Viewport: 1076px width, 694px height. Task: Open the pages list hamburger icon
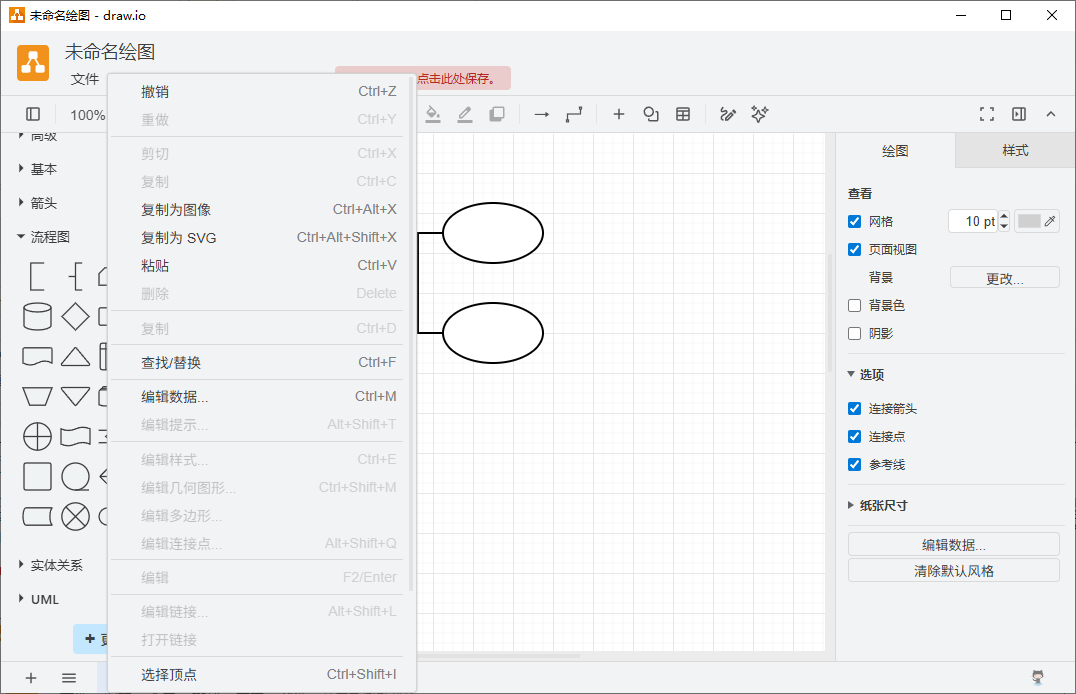pyautogui.click(x=69, y=678)
